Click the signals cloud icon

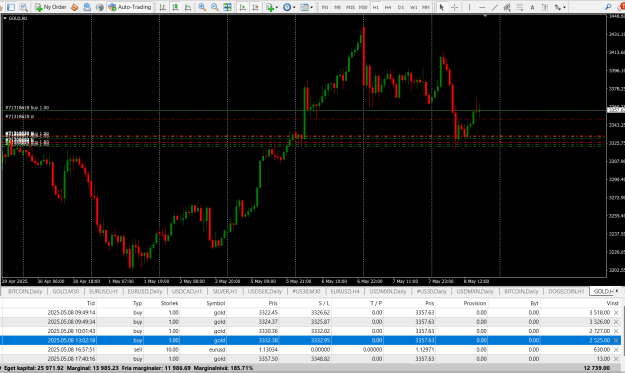pyautogui.click(x=86, y=7)
